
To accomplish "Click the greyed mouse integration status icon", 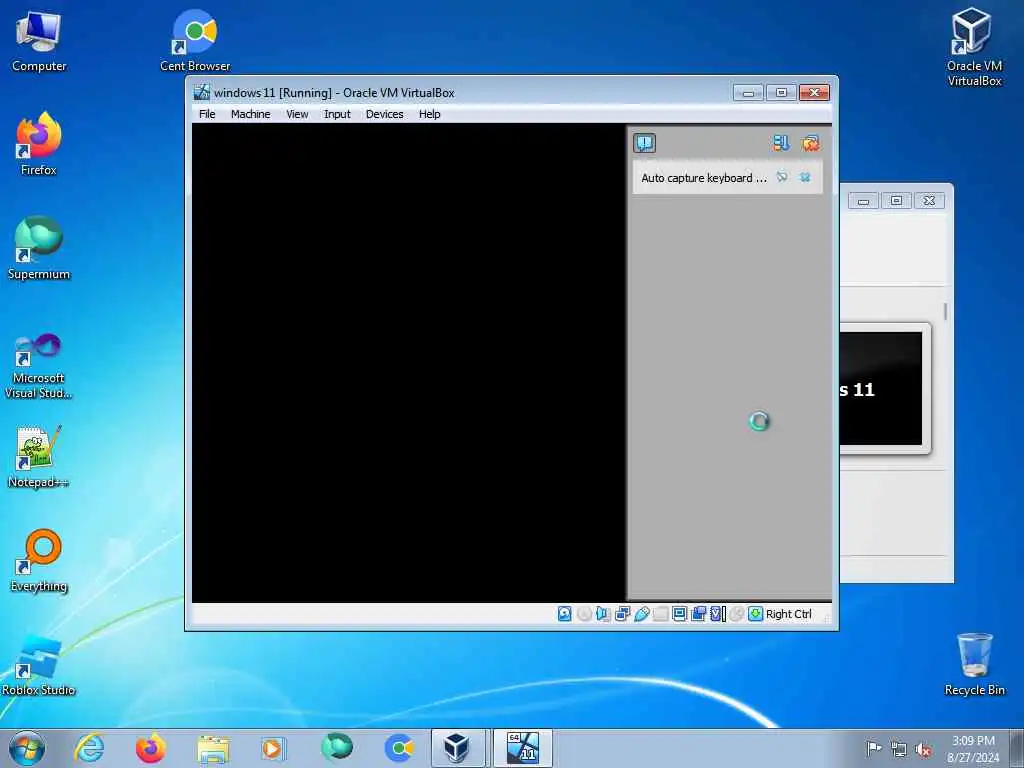I will [737, 614].
